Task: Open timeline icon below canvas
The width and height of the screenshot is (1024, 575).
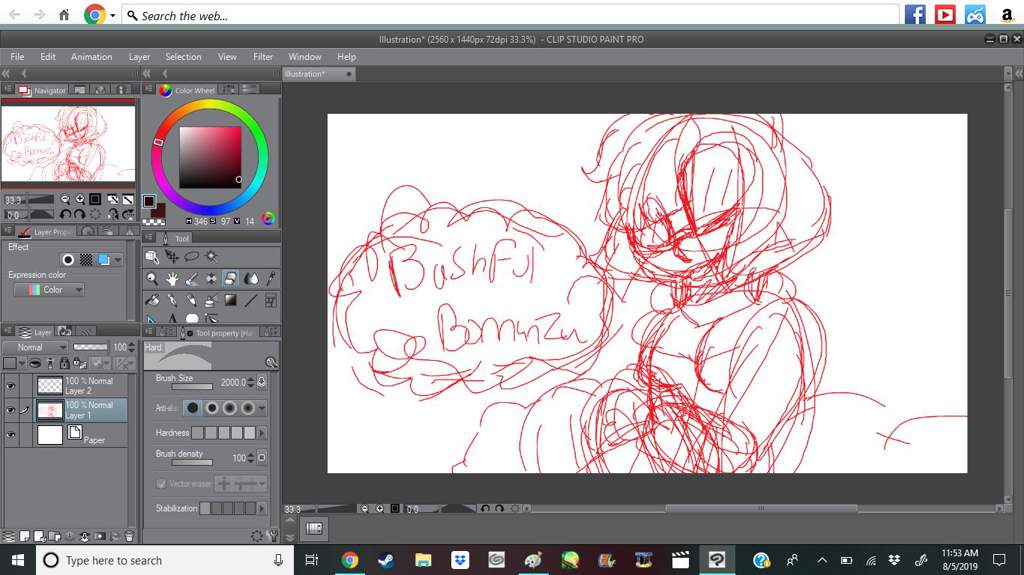Action: (x=314, y=529)
